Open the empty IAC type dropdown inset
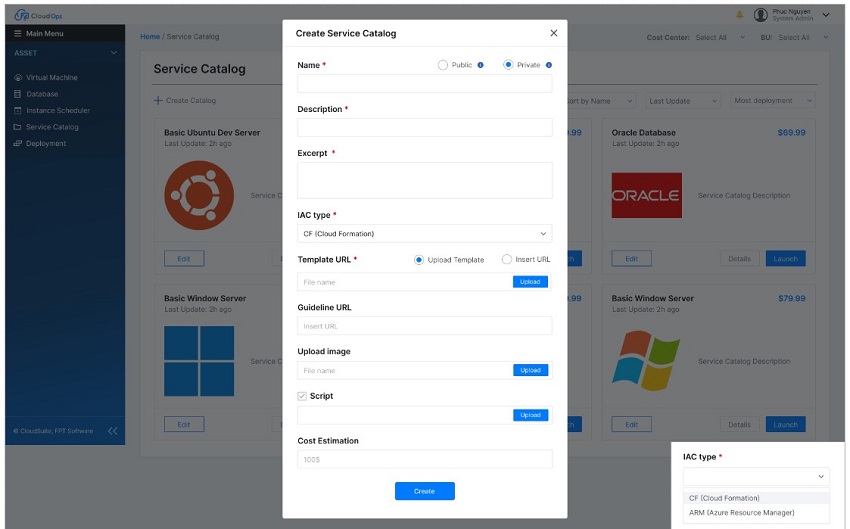 (x=756, y=476)
